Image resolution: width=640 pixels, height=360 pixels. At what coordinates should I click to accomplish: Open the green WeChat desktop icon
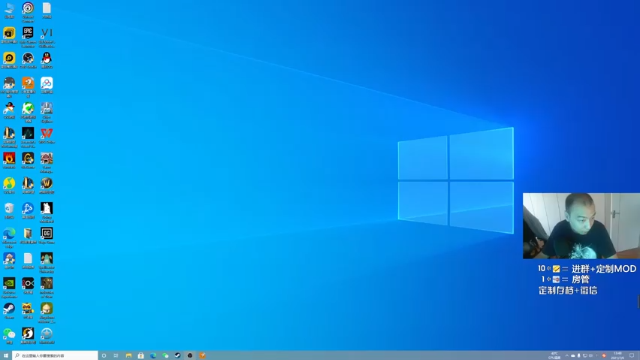click(9, 336)
